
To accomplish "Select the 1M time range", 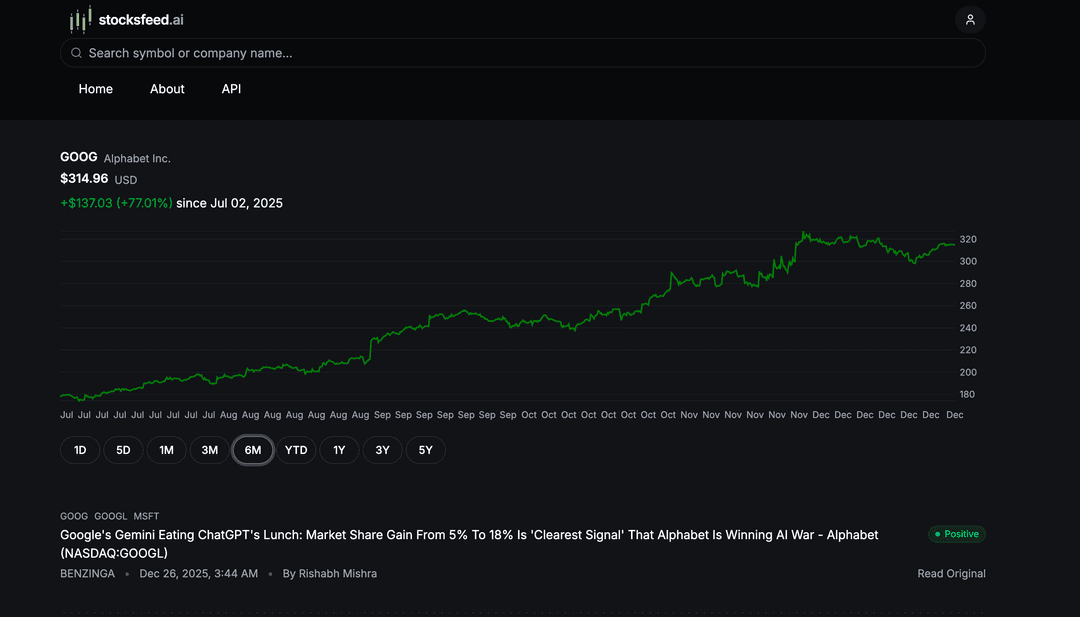I will pos(166,450).
